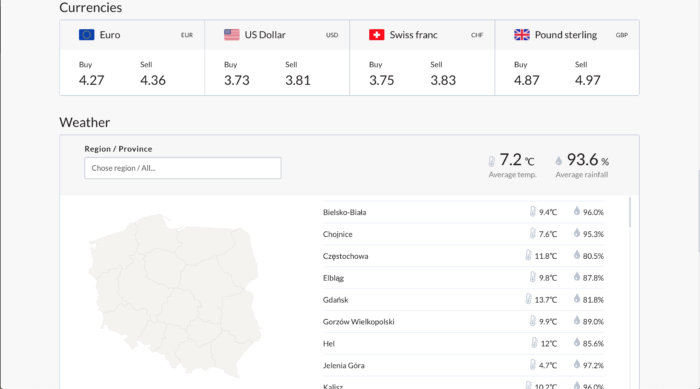Click the Euro buy rate 4.27

(x=92, y=80)
